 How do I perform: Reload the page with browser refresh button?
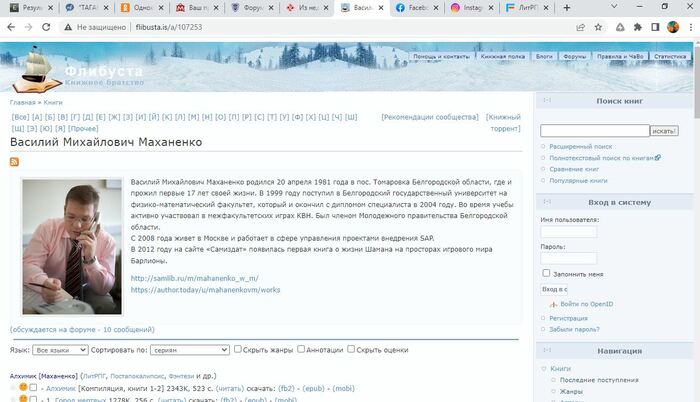[x=46, y=27]
